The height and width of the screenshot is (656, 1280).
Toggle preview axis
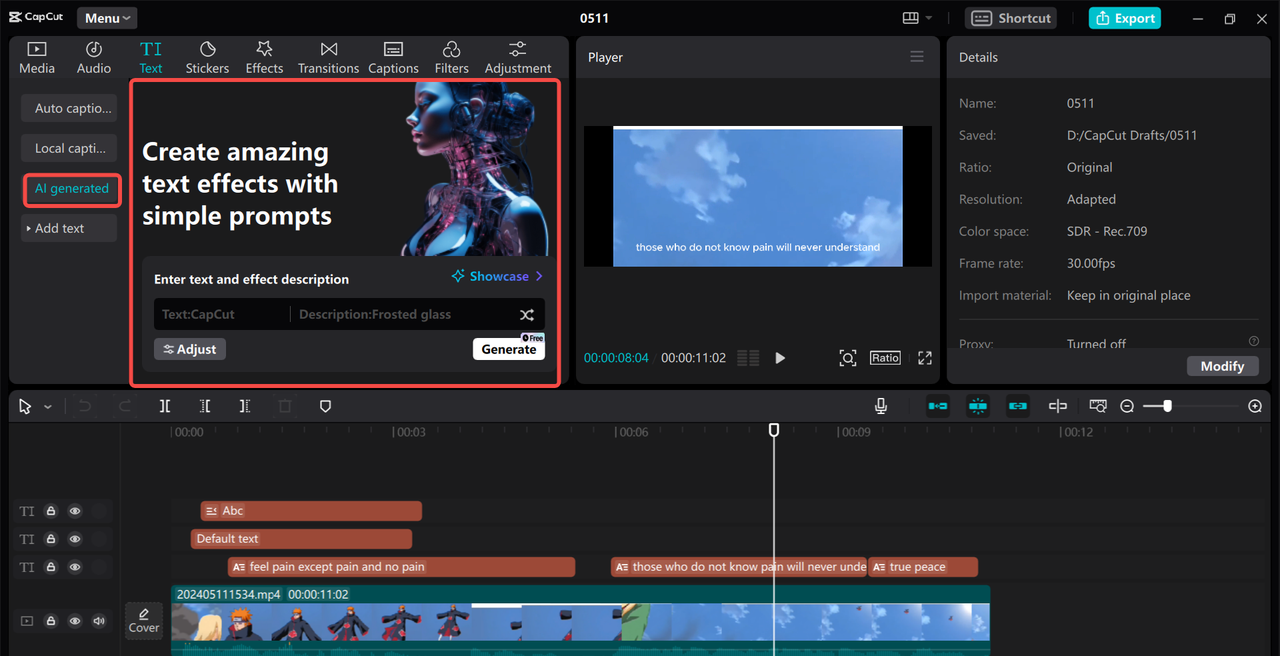(1058, 406)
